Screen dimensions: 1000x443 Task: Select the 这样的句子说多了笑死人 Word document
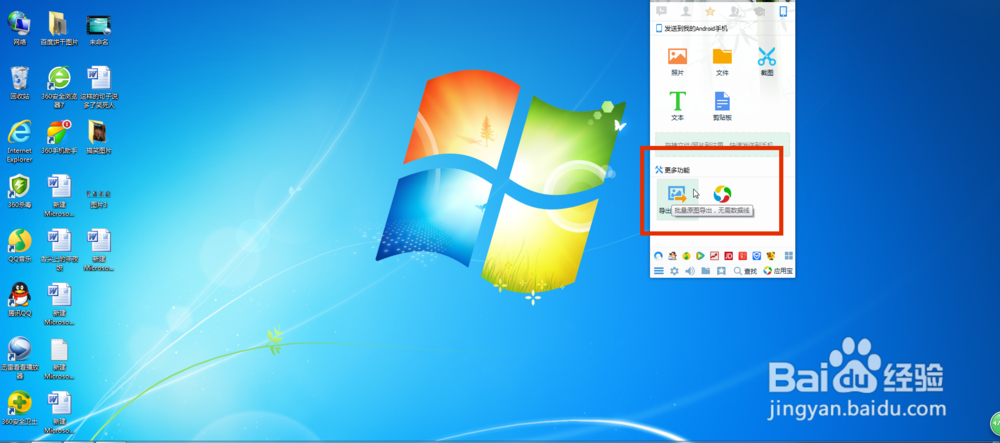(99, 87)
